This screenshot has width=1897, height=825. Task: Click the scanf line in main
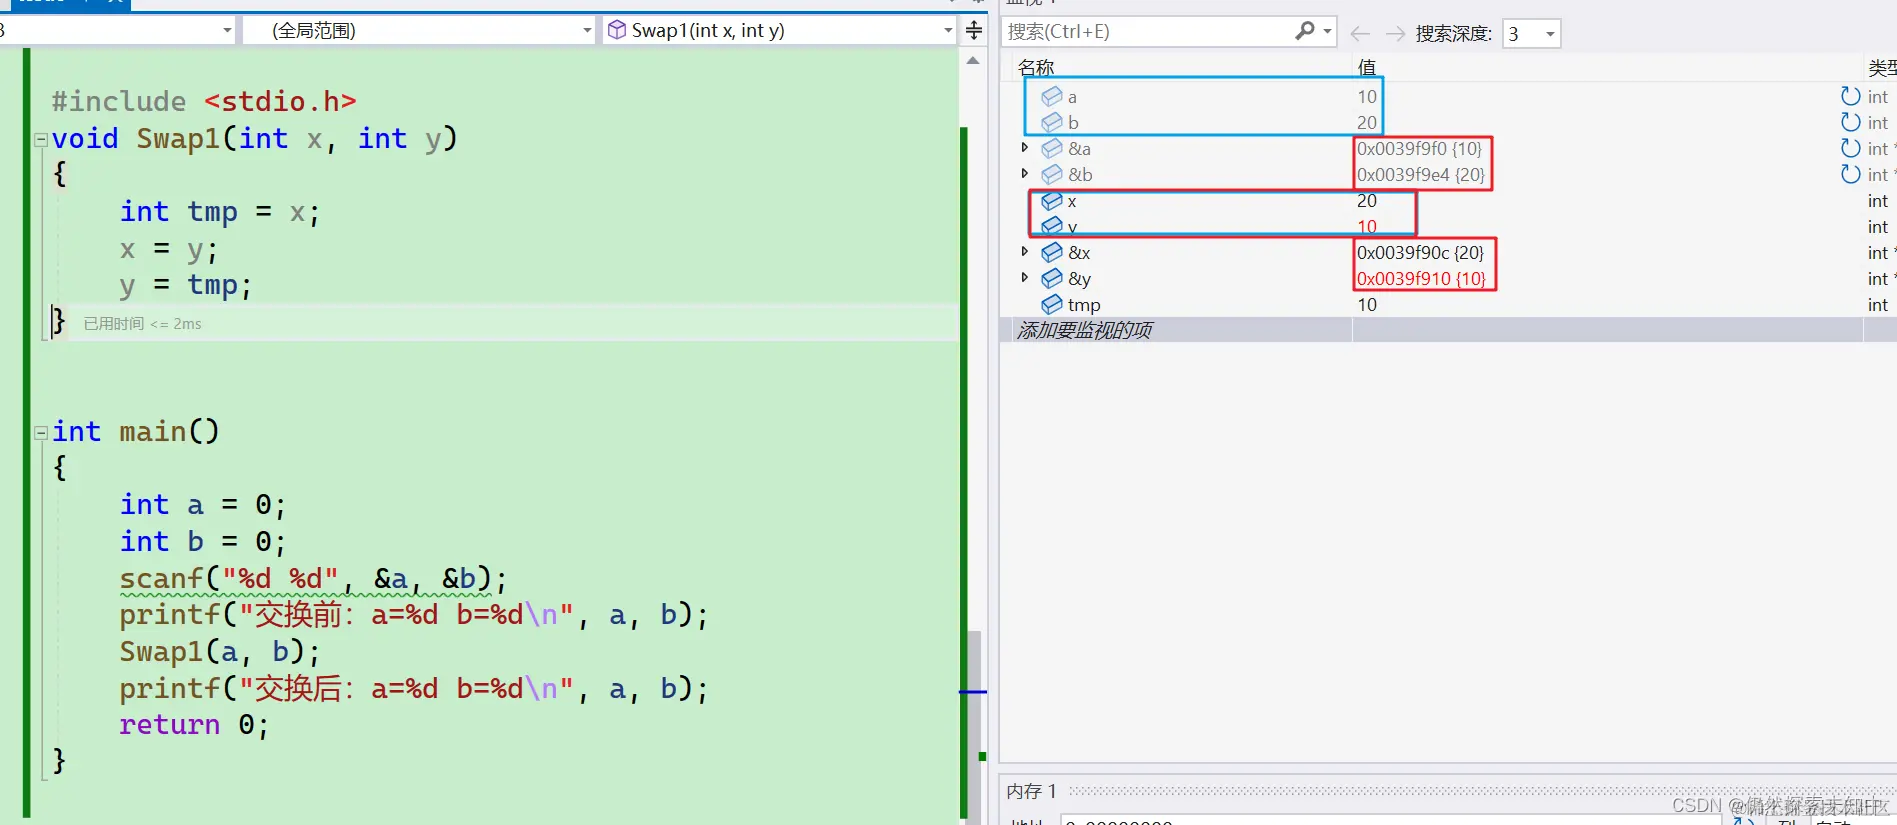313,578
